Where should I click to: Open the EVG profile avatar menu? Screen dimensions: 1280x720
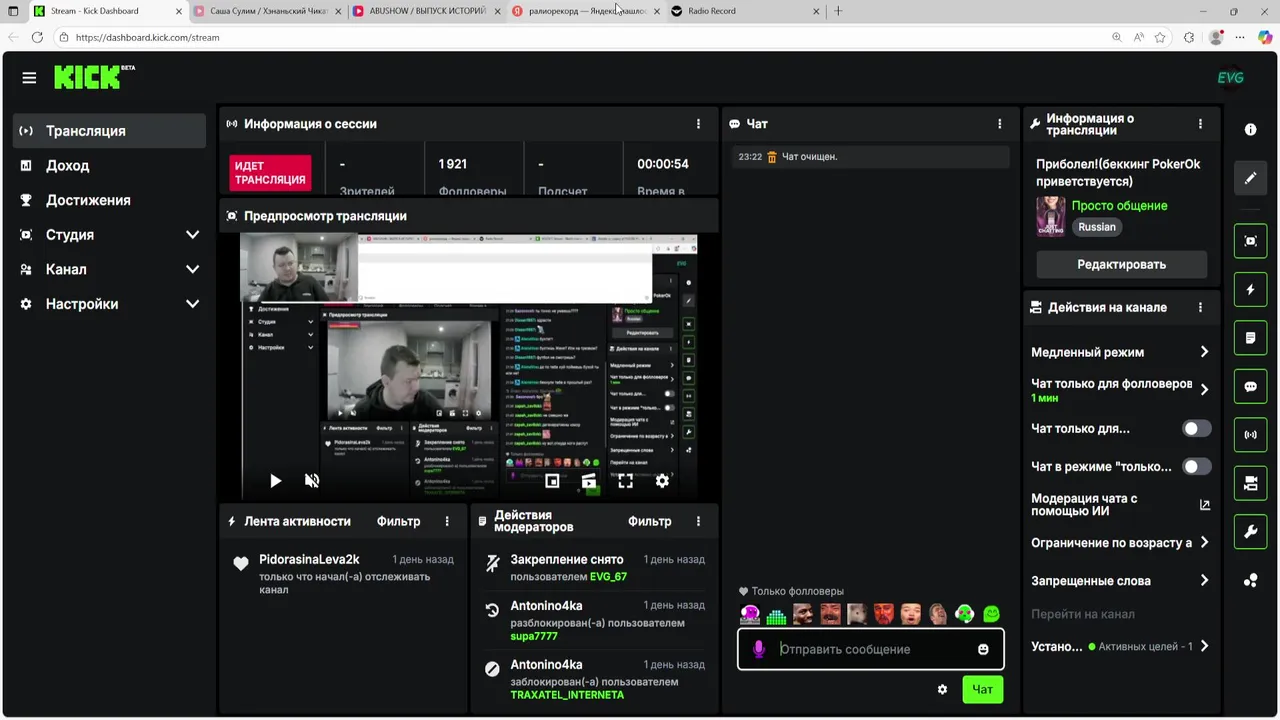click(1230, 78)
